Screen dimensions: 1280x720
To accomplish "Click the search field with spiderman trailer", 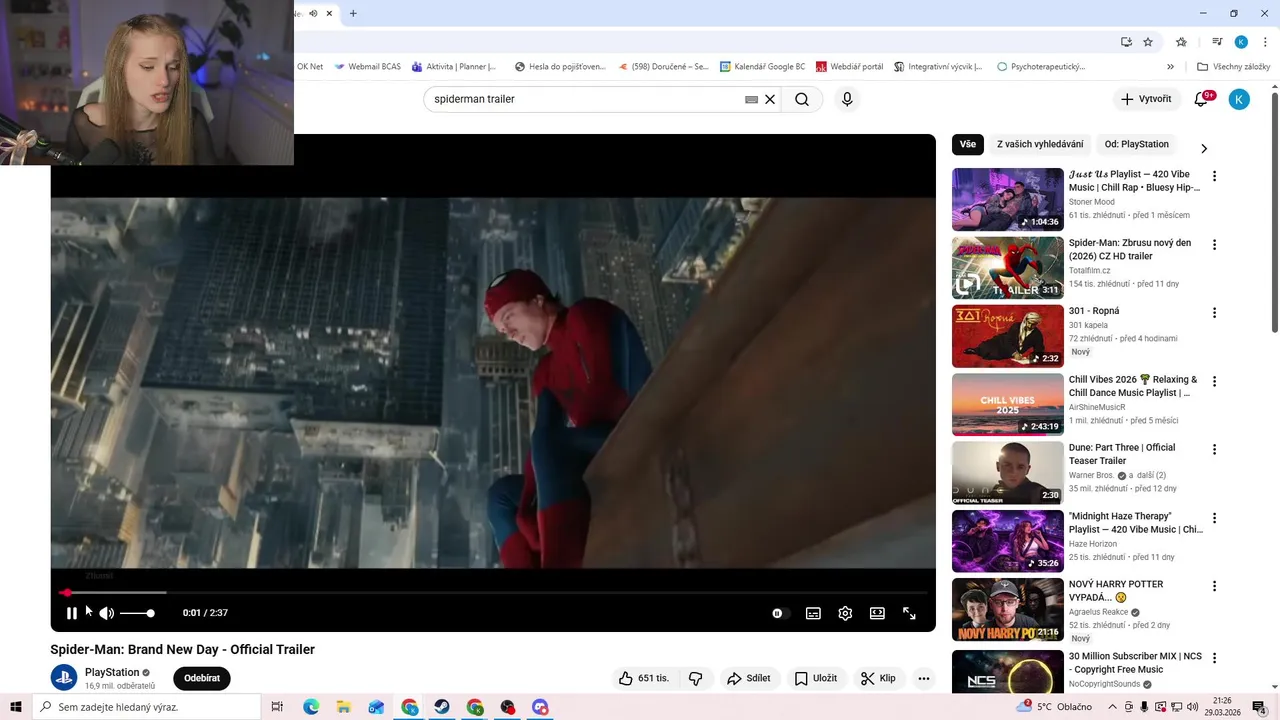I will (585, 99).
